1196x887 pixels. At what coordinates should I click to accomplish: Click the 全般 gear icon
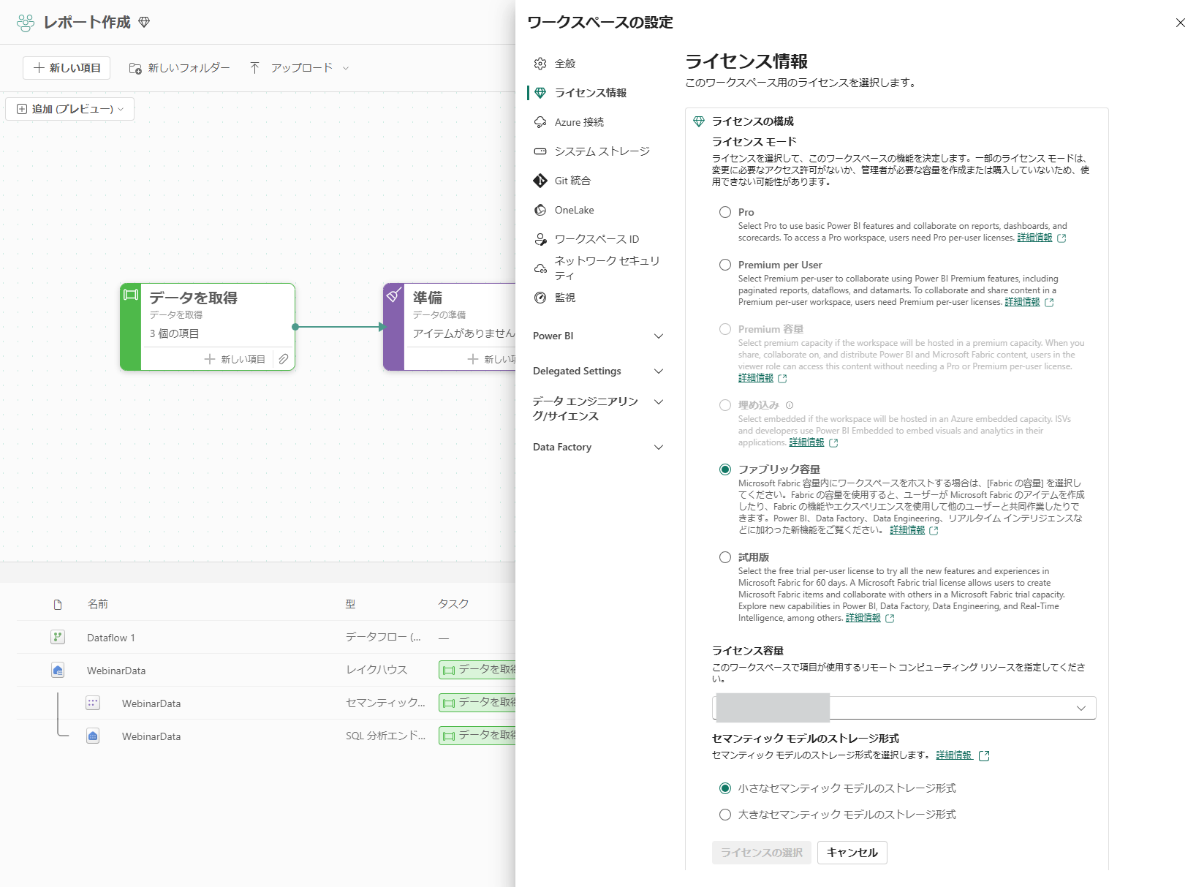point(540,63)
